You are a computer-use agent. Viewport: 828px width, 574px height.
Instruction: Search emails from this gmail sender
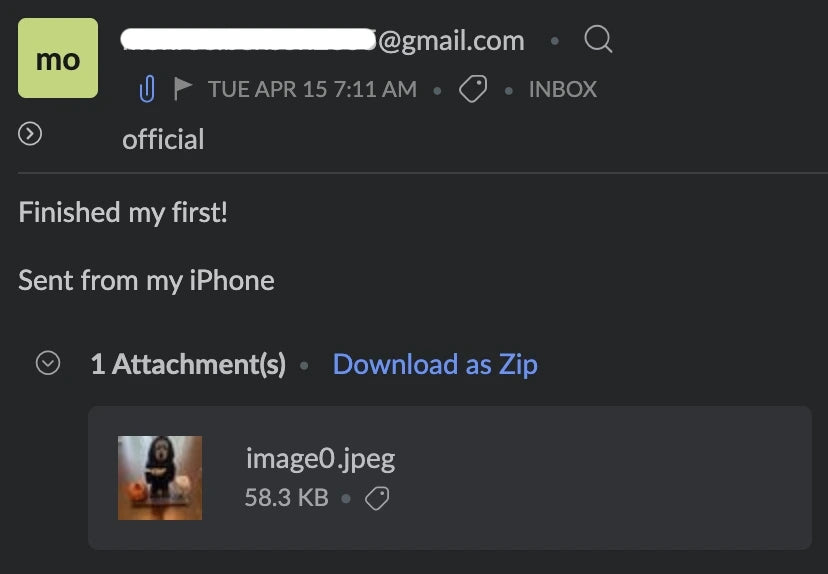pyautogui.click(x=598, y=40)
